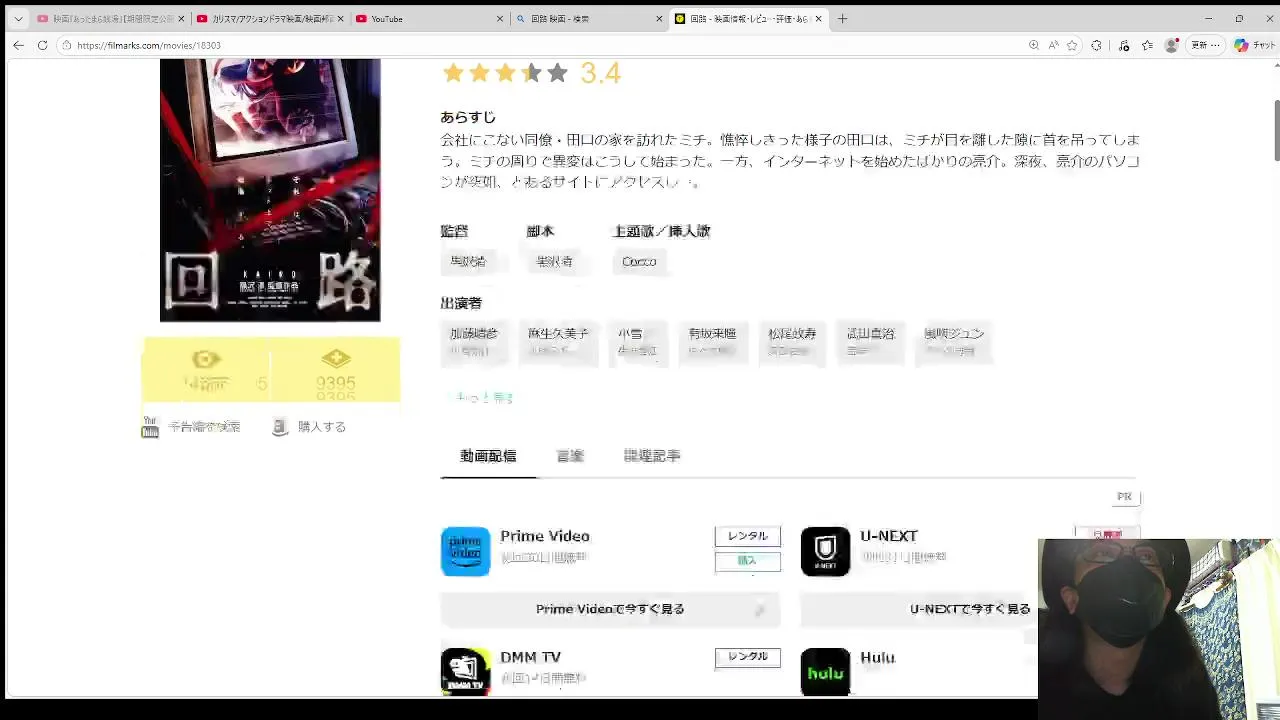Open the browser profile avatar
This screenshot has width=1280, height=720.
[x=1172, y=45]
